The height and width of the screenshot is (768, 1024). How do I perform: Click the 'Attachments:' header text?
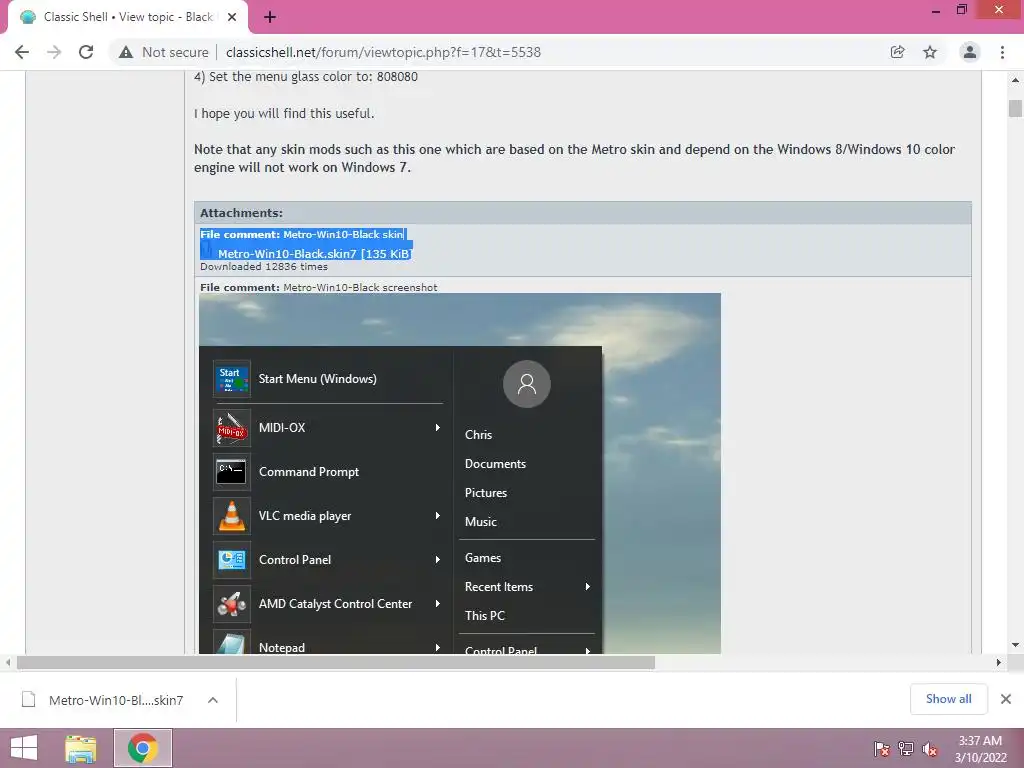(241, 213)
